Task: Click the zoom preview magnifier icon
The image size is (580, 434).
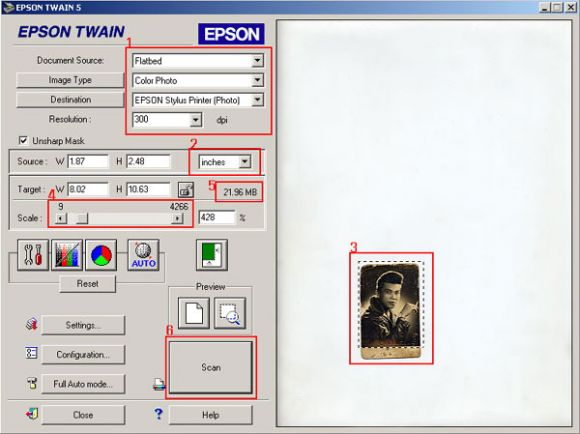Action: [x=230, y=313]
